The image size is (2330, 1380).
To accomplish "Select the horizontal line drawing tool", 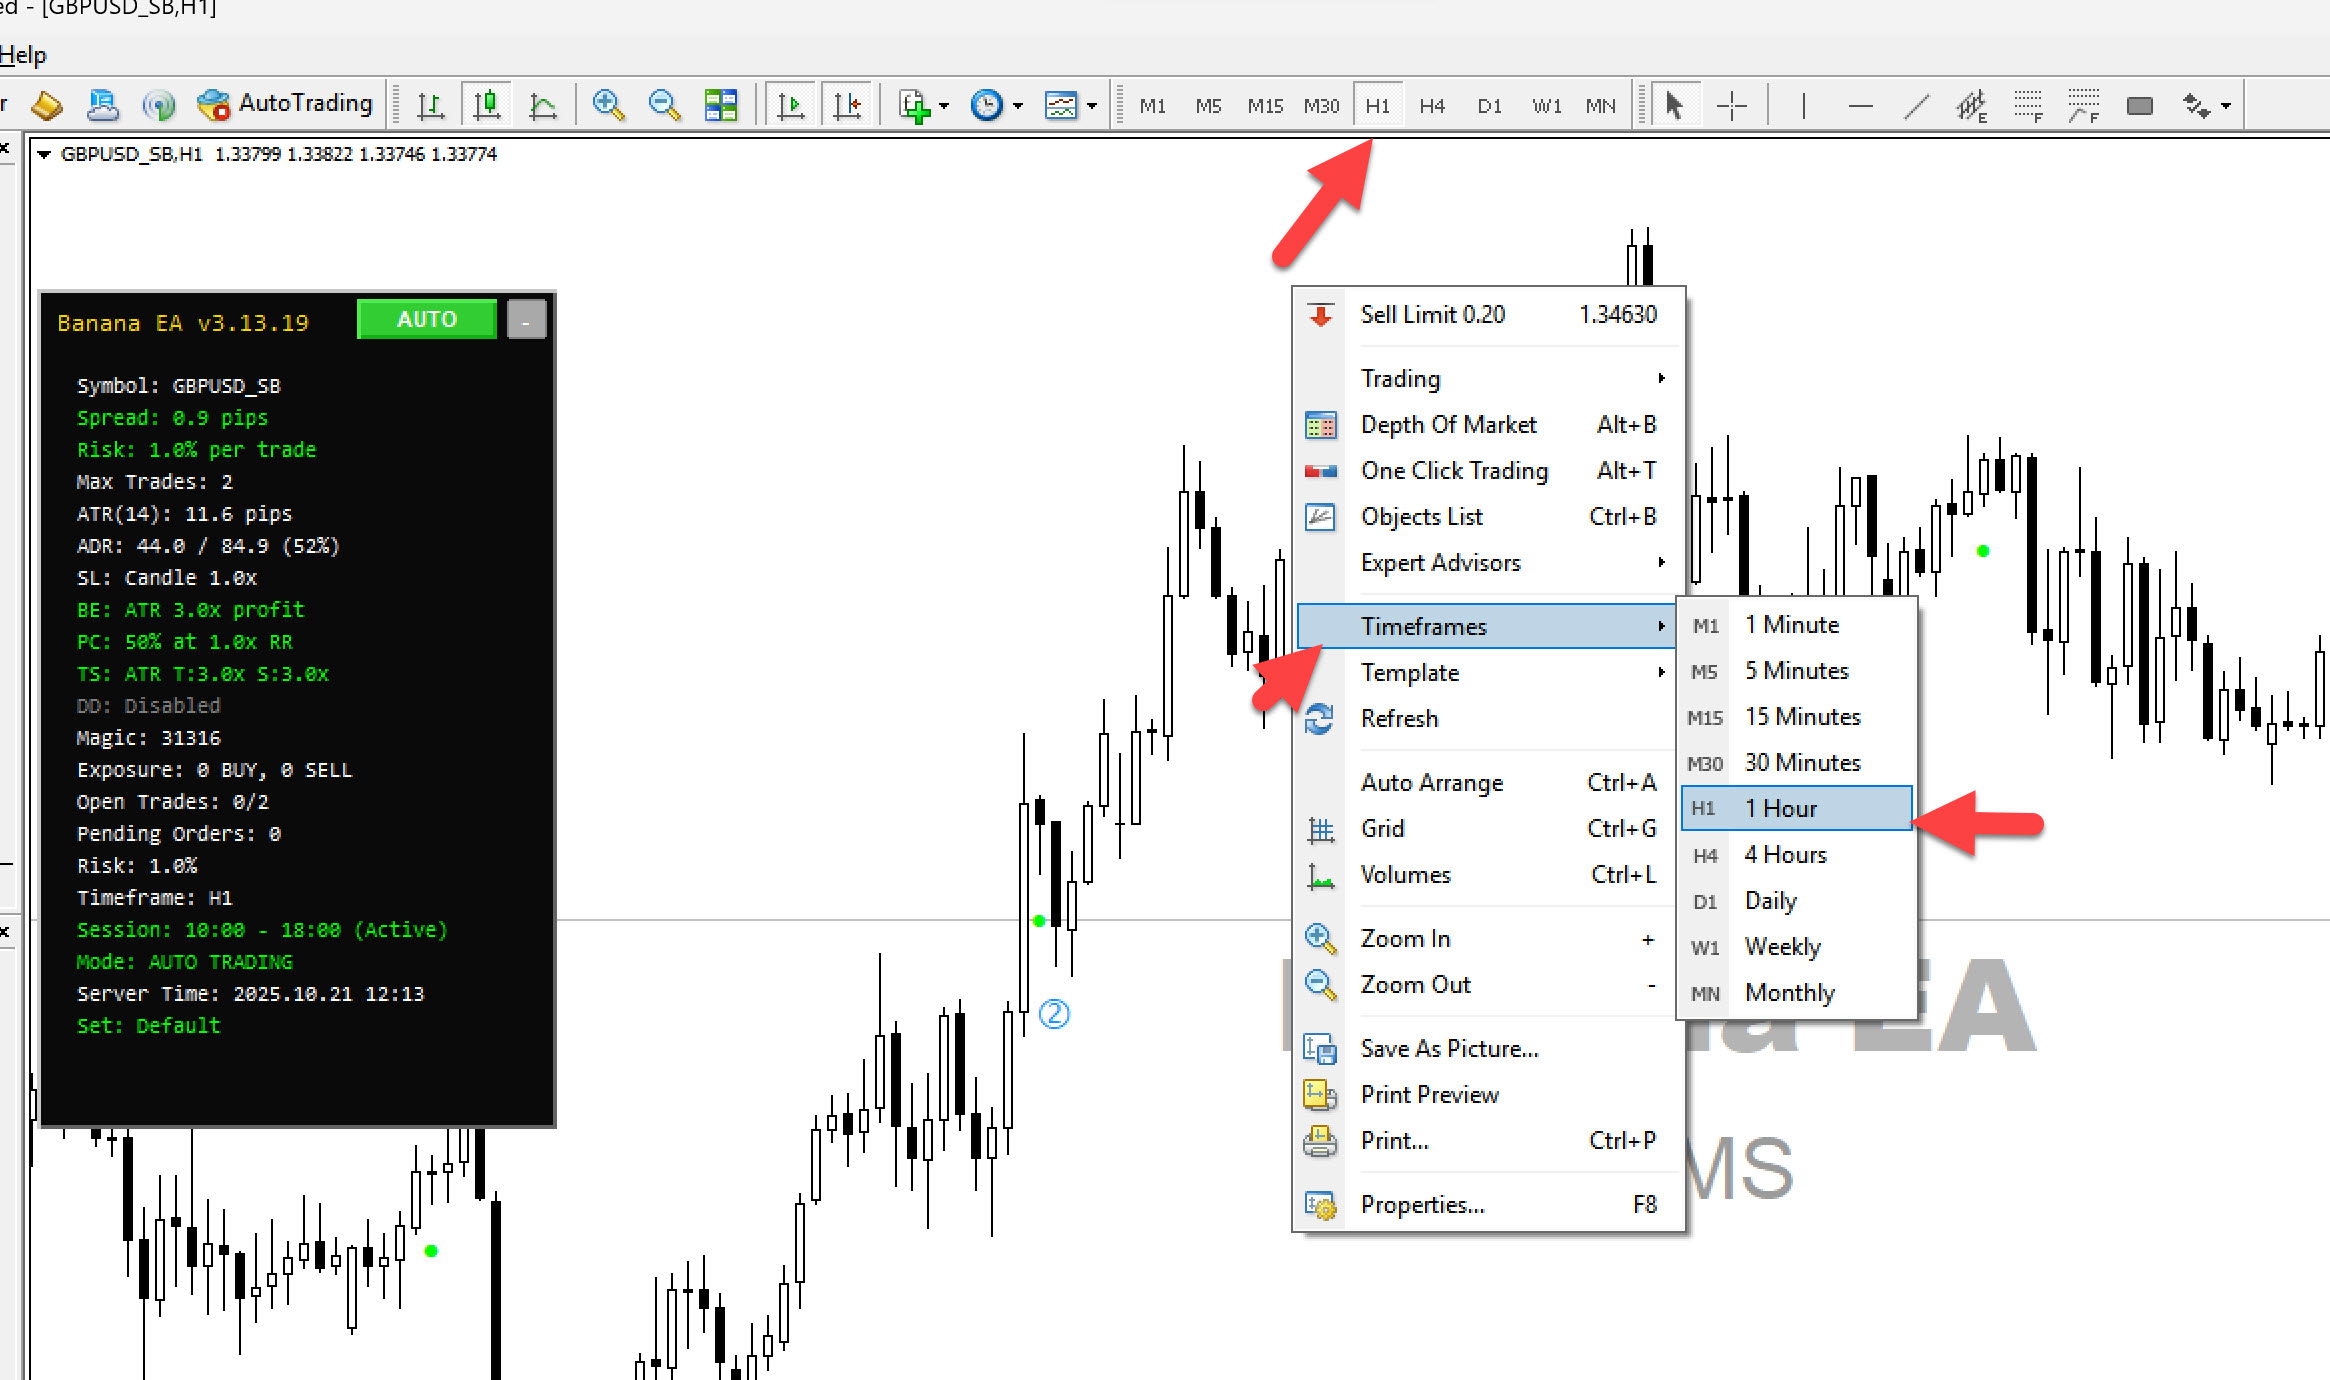I will point(1860,104).
